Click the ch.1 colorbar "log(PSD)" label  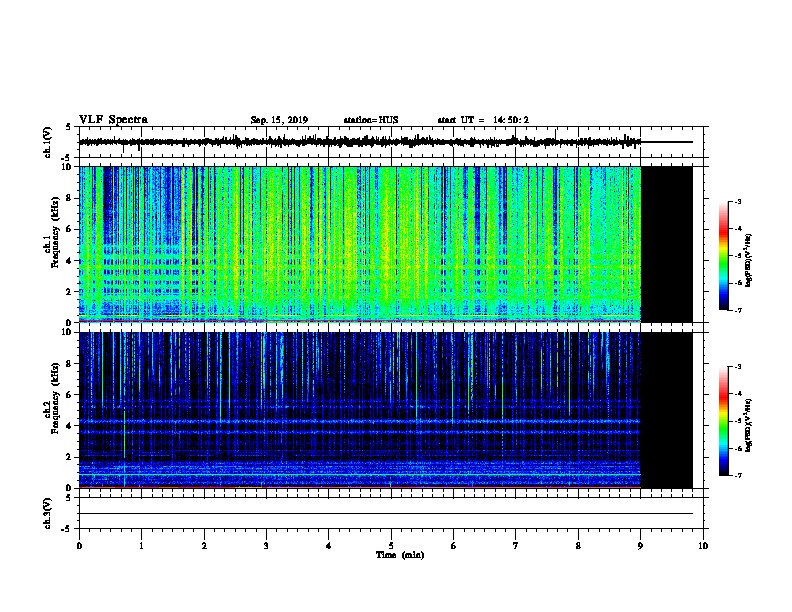tap(748, 260)
